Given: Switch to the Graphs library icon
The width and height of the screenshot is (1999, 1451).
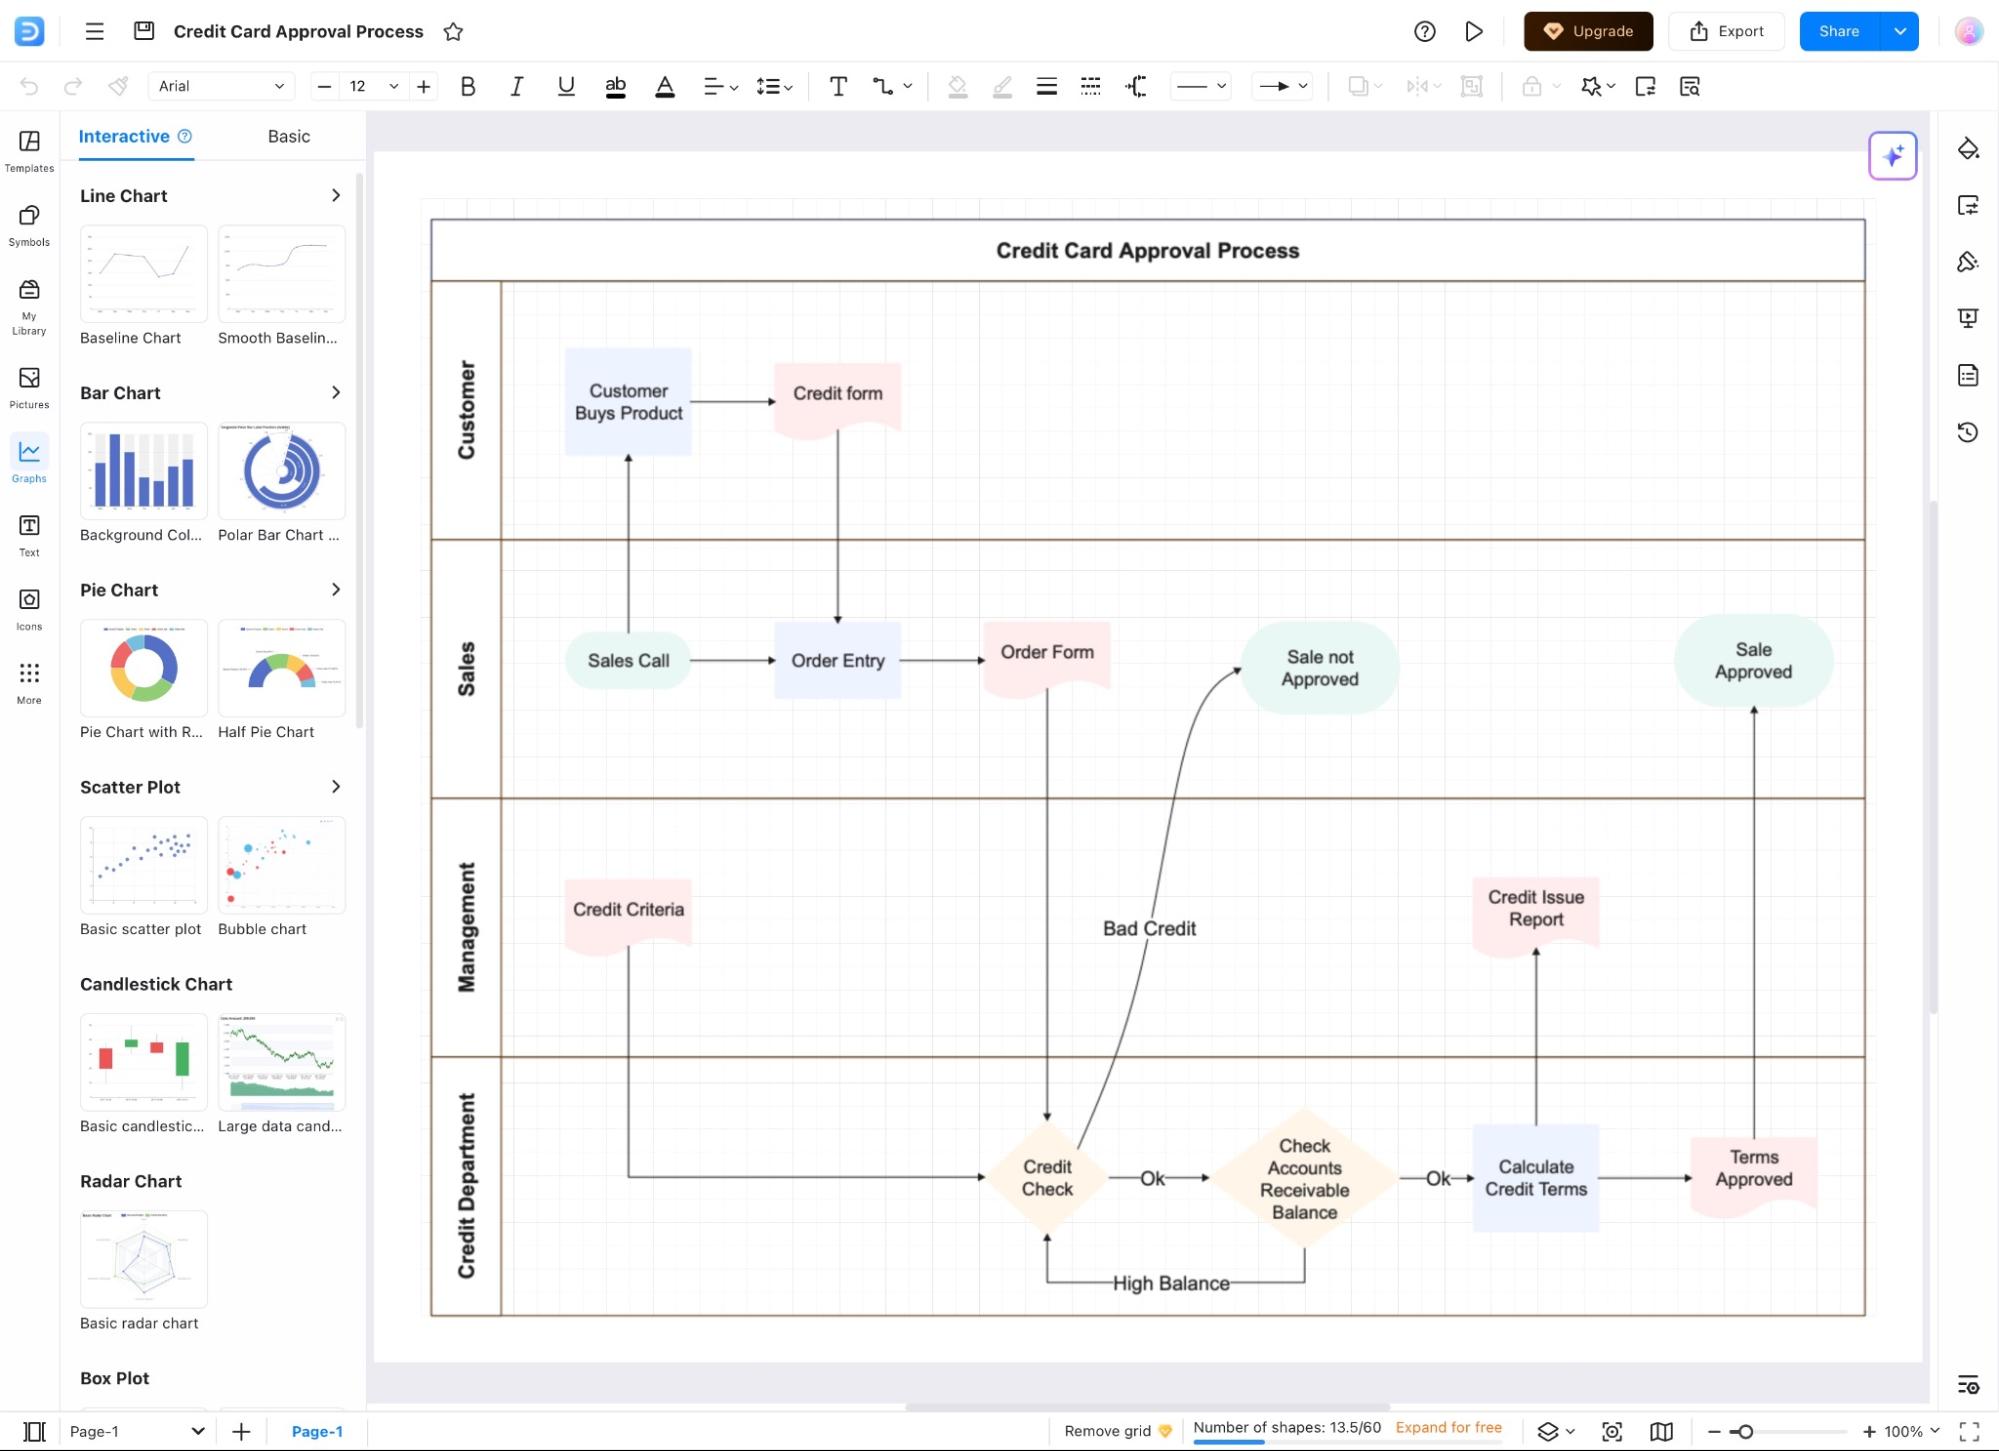Looking at the screenshot, I should 28,458.
